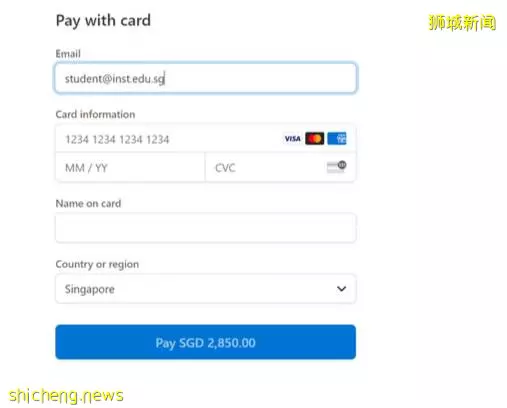Click into the CVC field
This screenshot has width=507, height=408.
(281, 167)
